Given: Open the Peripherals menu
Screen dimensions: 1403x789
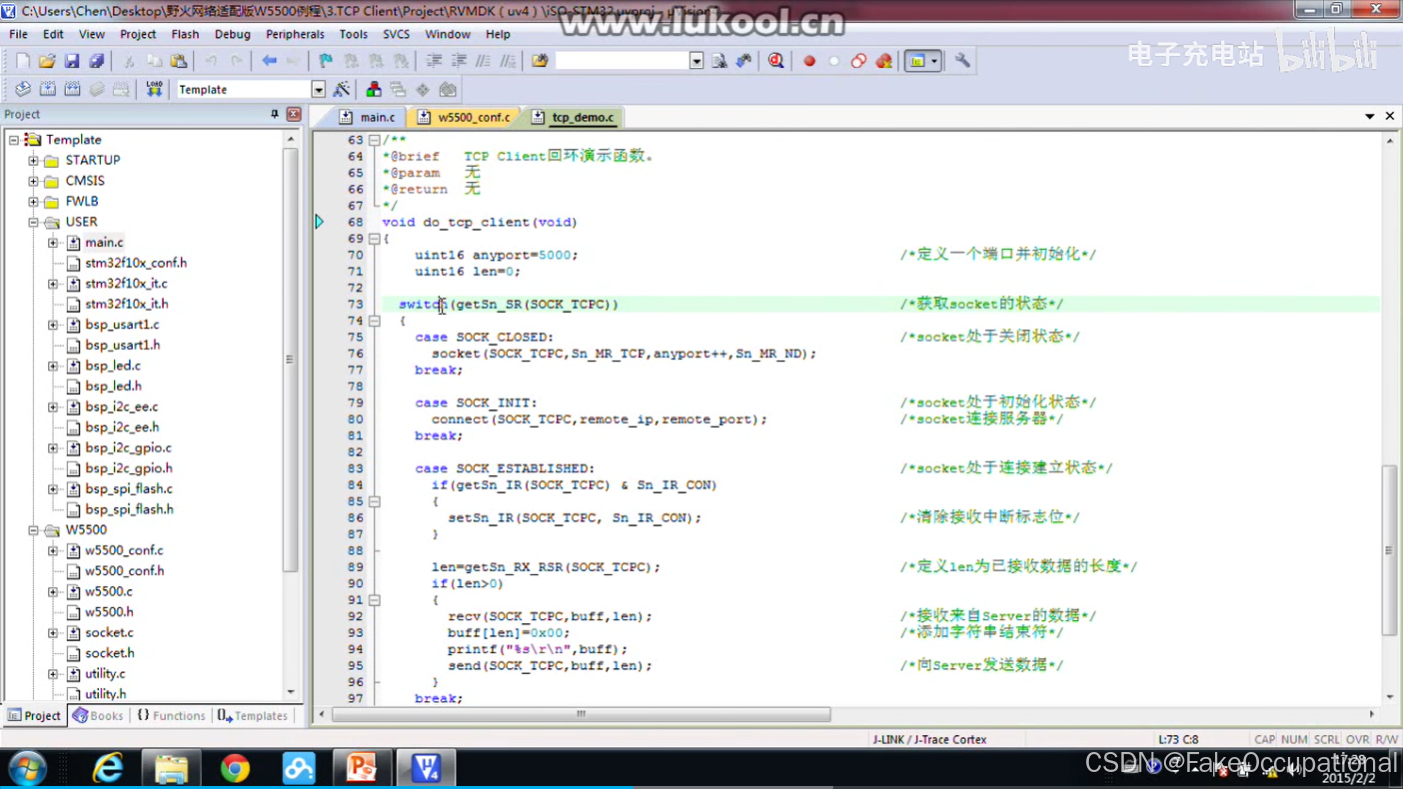Looking at the screenshot, I should pos(295,34).
